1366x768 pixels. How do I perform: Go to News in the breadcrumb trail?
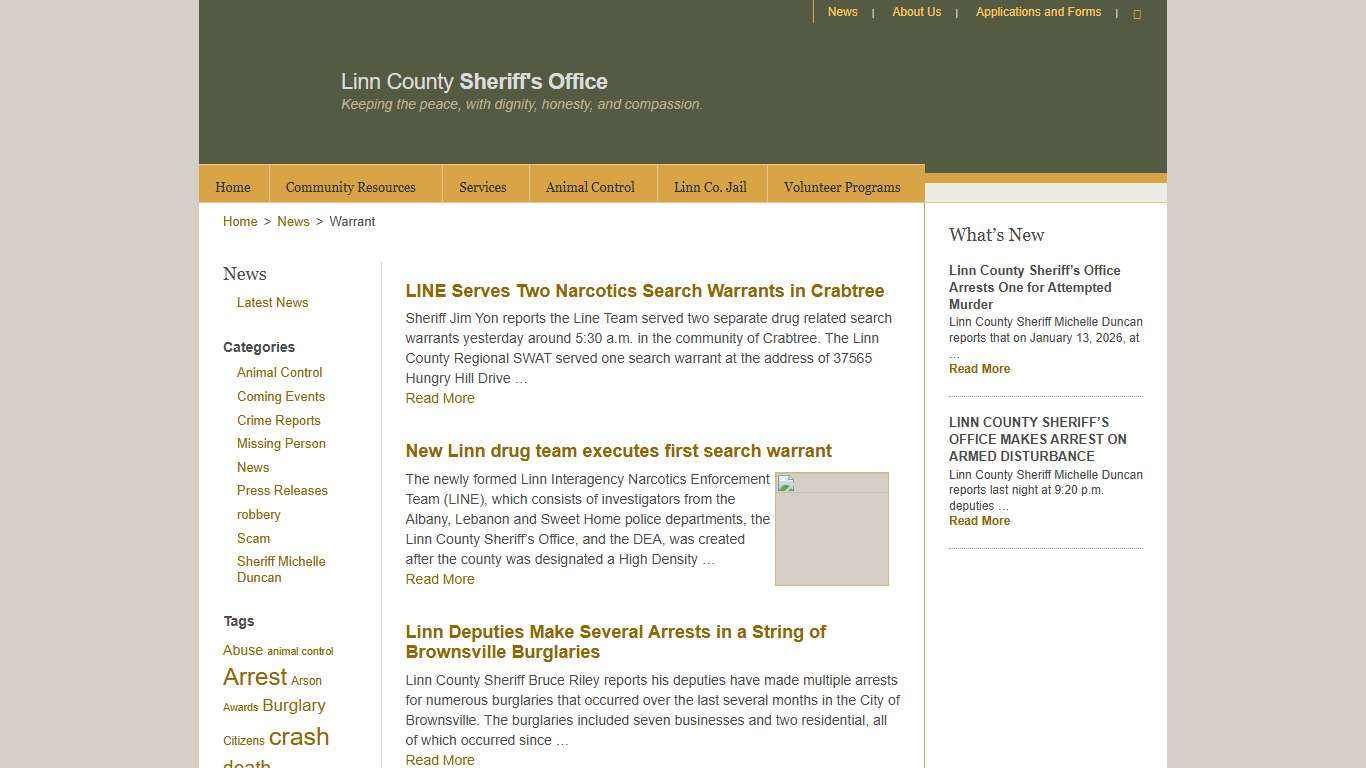click(293, 221)
